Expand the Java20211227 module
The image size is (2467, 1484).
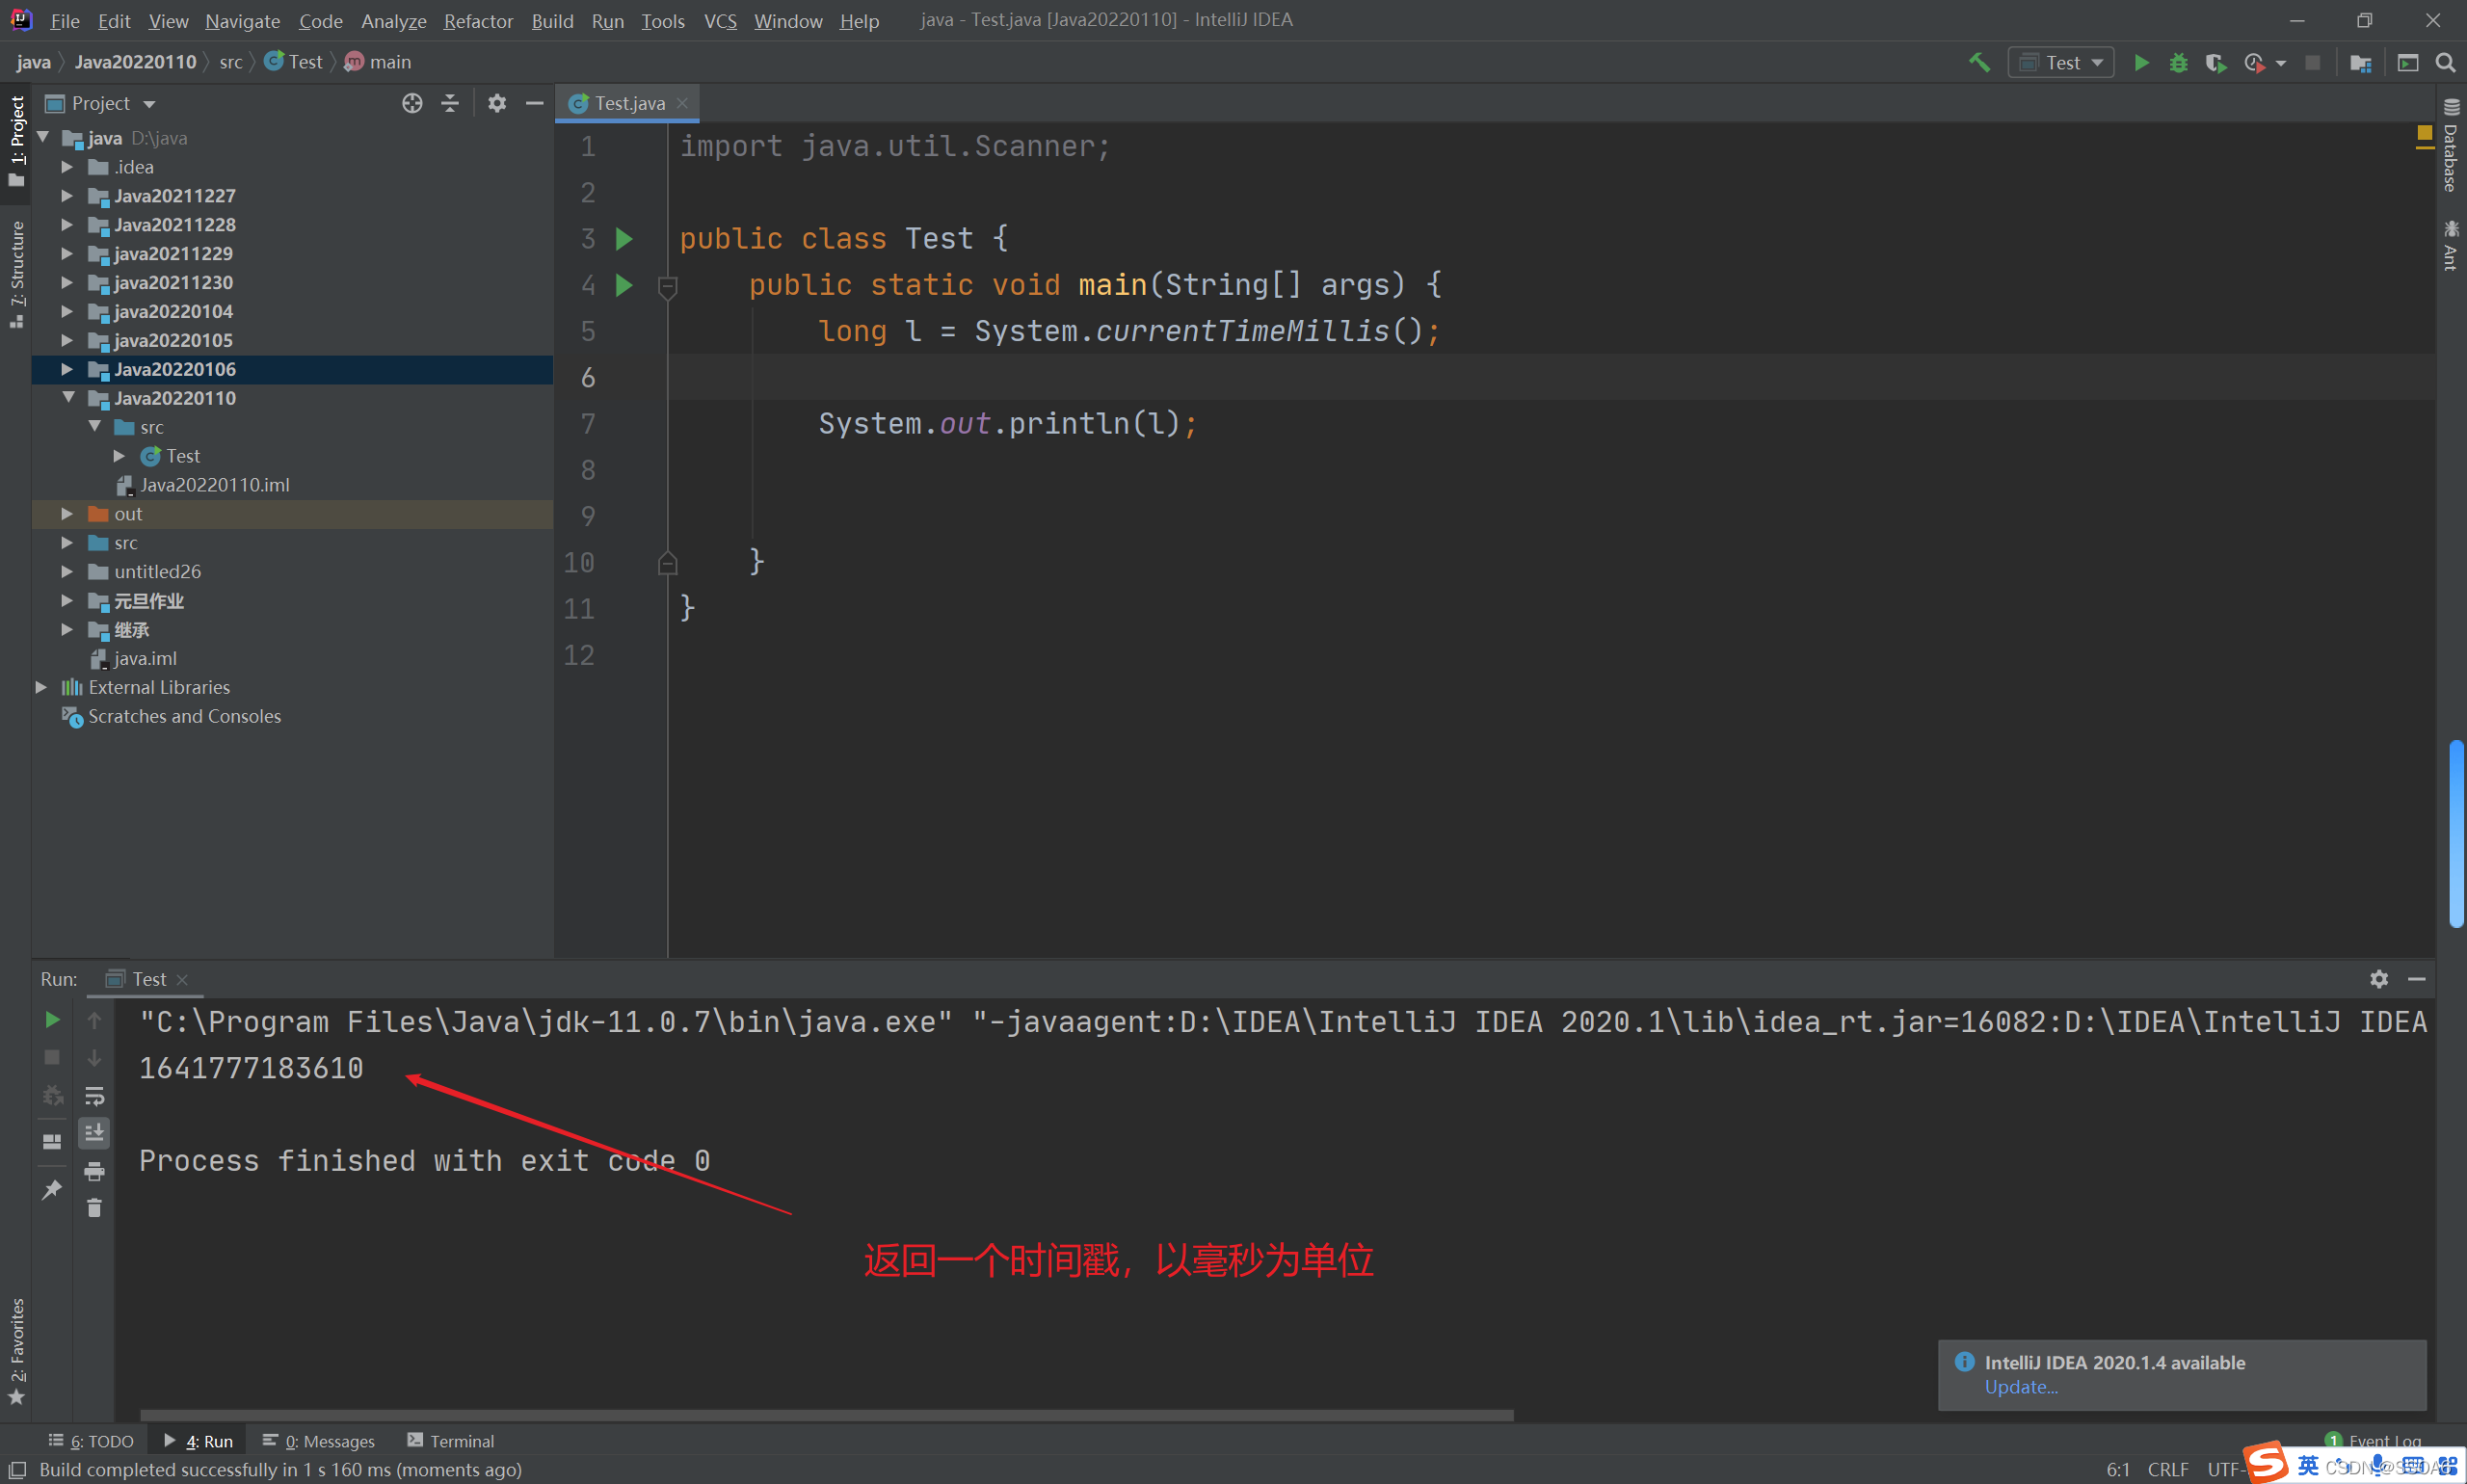click(67, 196)
